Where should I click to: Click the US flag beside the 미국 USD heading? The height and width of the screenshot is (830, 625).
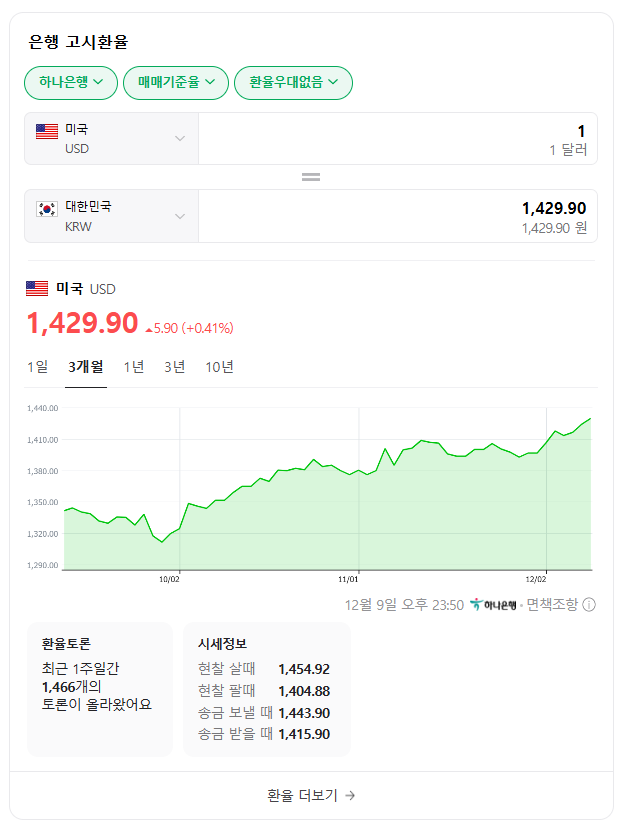click(35, 289)
